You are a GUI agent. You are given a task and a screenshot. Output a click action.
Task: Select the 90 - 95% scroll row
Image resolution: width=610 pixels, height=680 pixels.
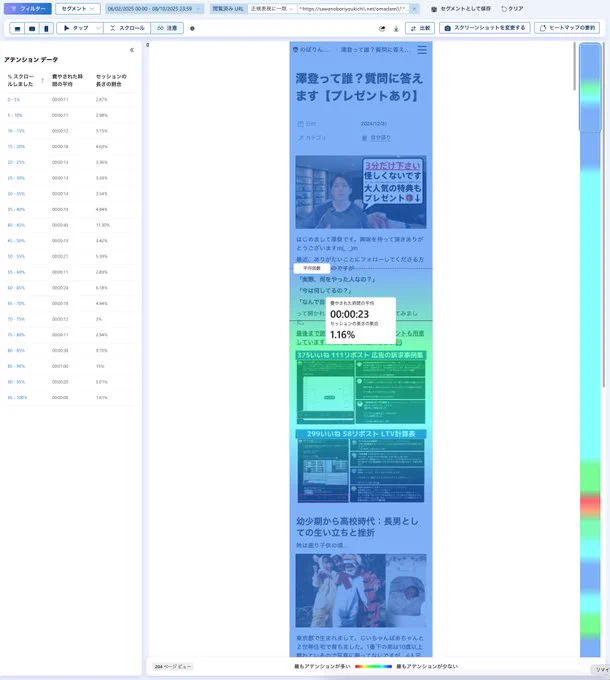coord(69,382)
